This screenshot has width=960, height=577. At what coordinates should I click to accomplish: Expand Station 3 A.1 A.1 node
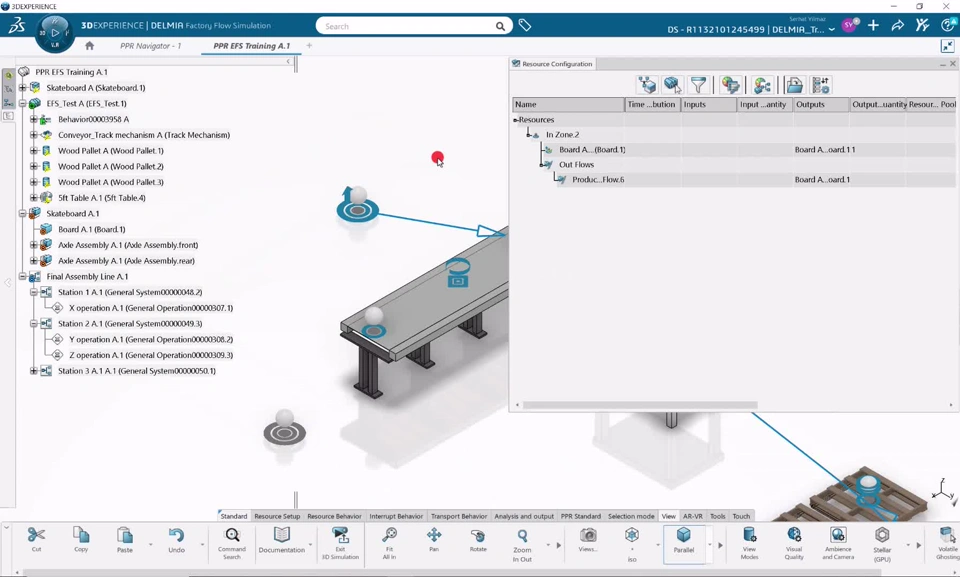[x=34, y=371]
